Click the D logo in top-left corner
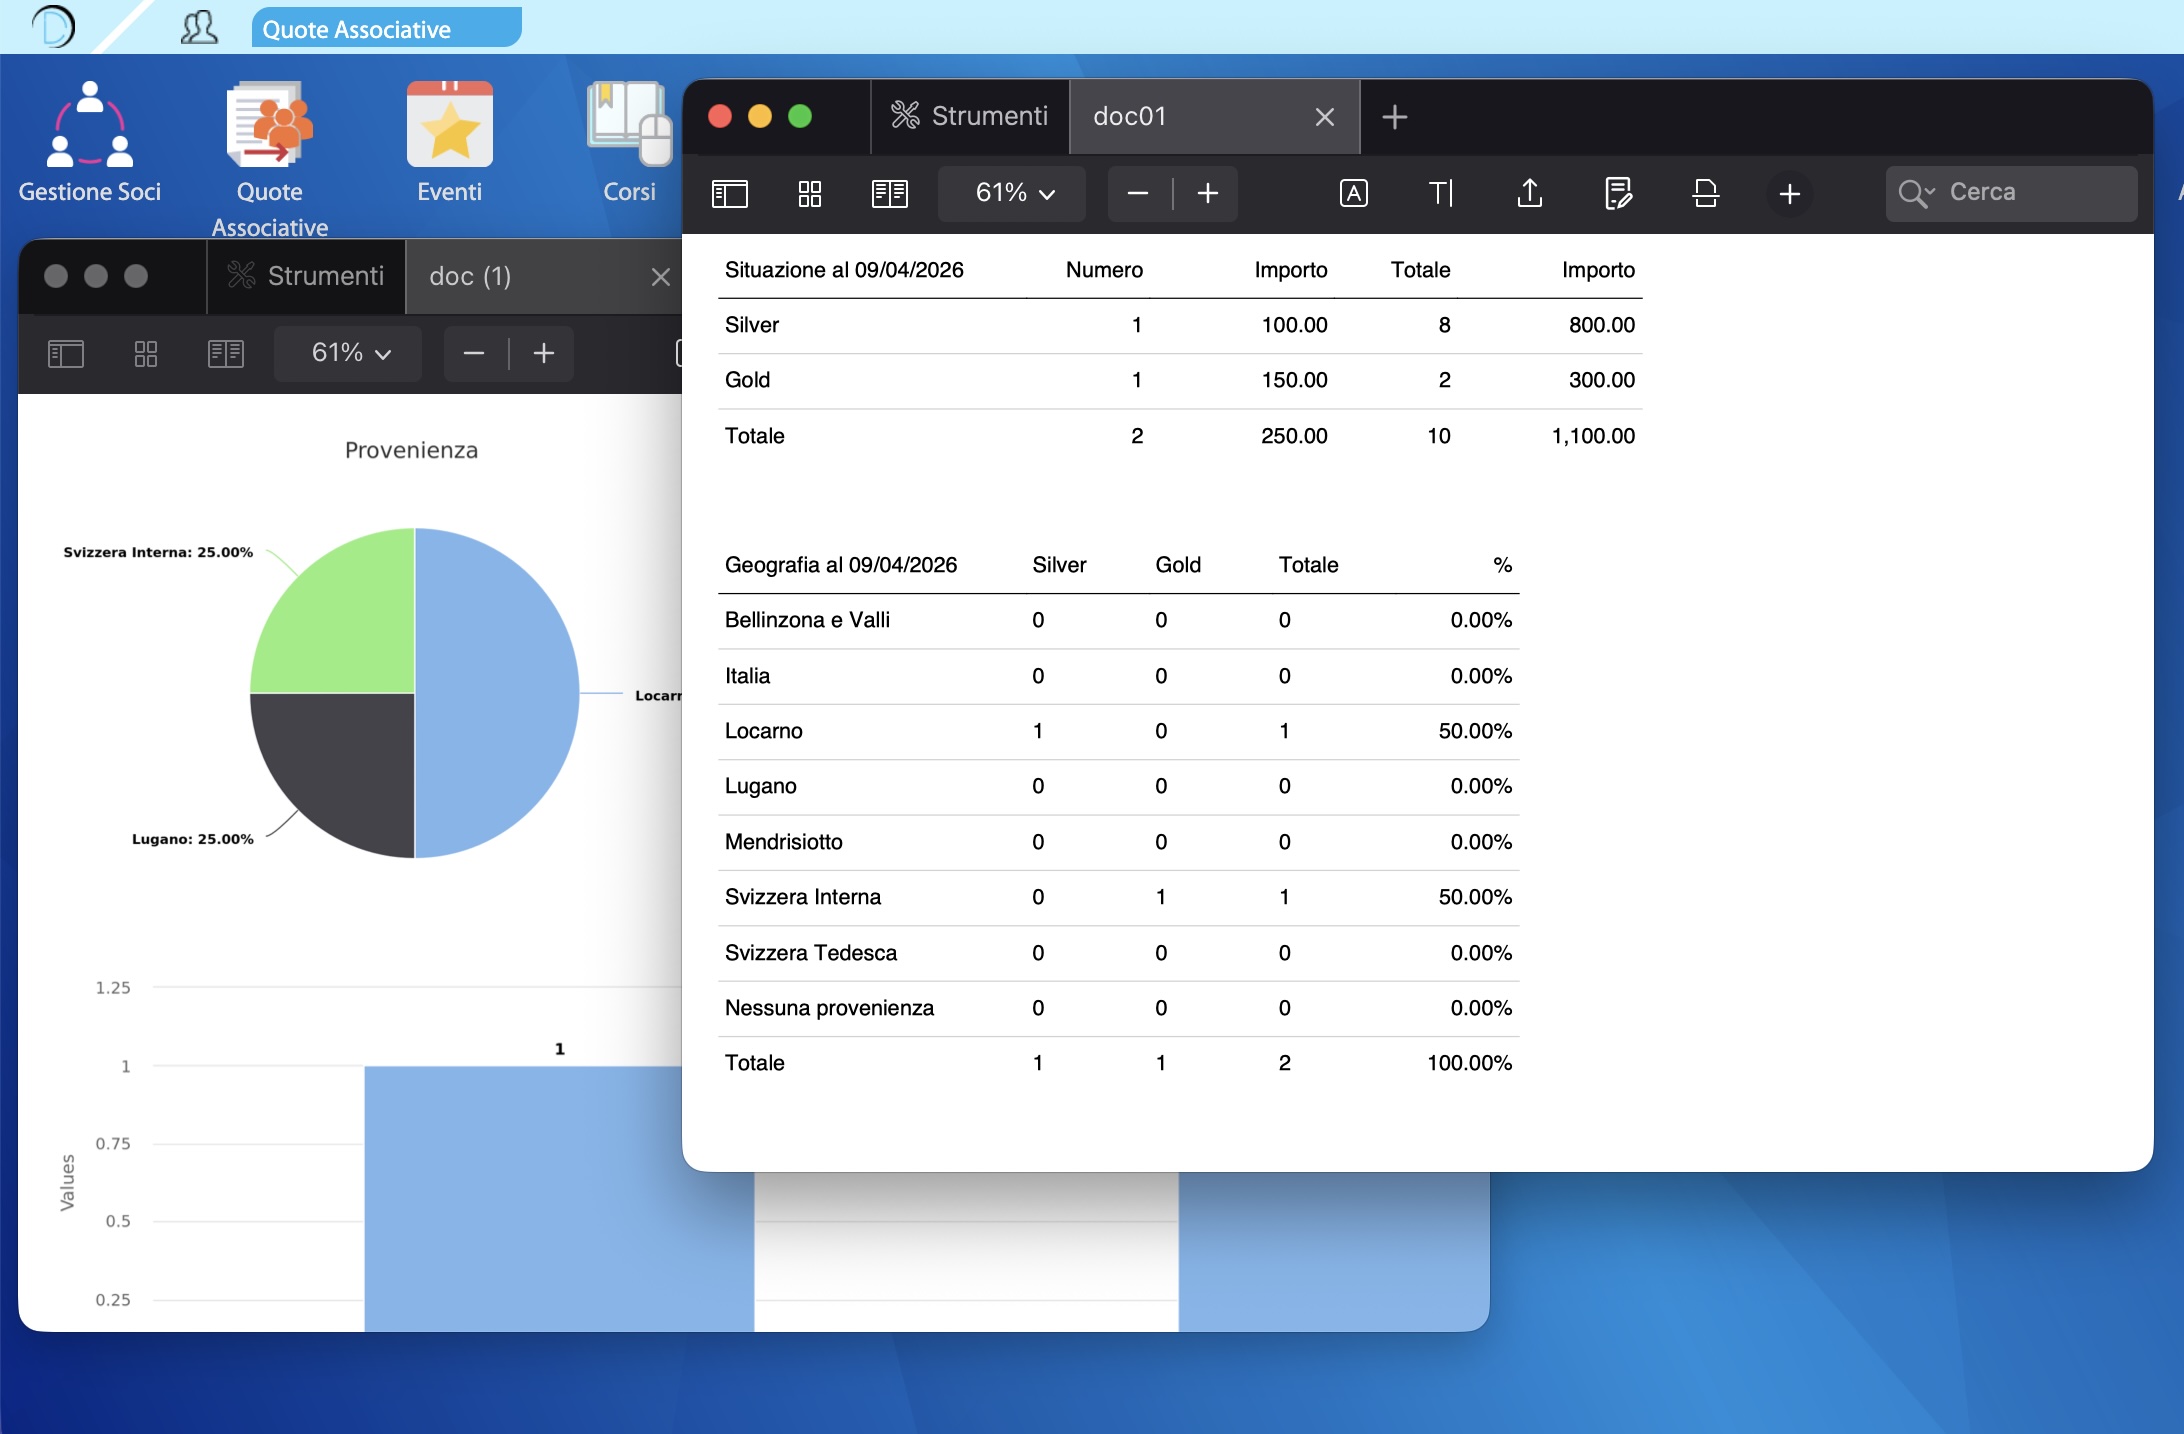2184x1434 pixels. 54,26
